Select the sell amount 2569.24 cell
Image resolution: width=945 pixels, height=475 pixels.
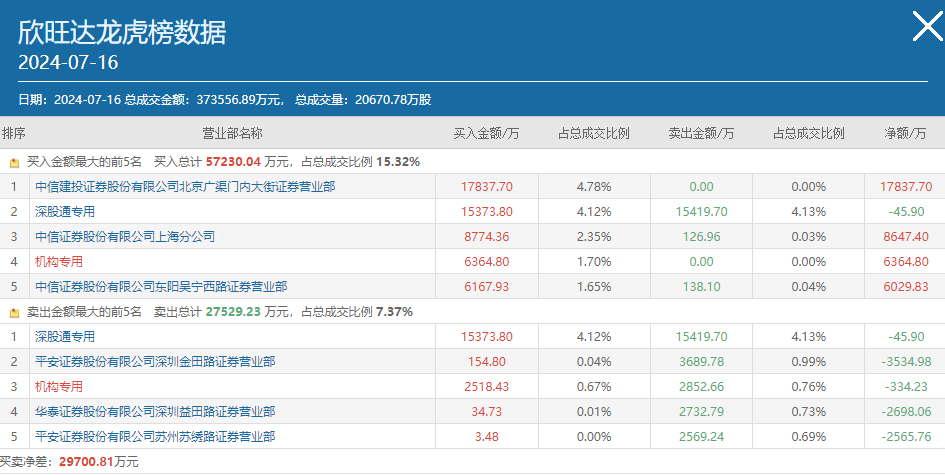pos(702,437)
